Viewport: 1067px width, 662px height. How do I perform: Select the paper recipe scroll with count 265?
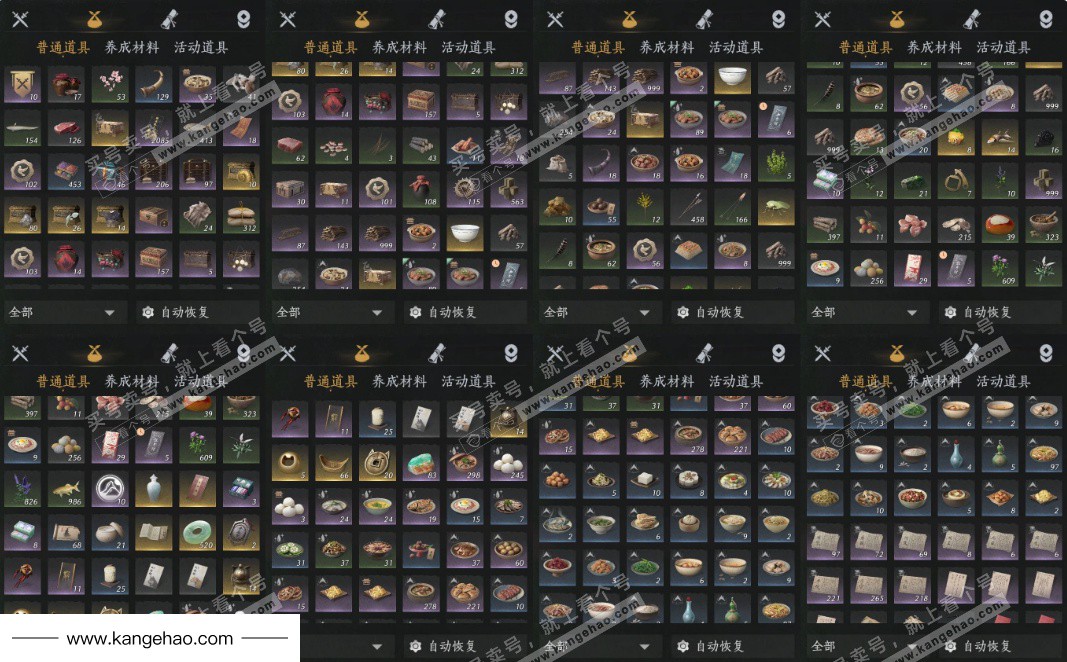coord(869,585)
